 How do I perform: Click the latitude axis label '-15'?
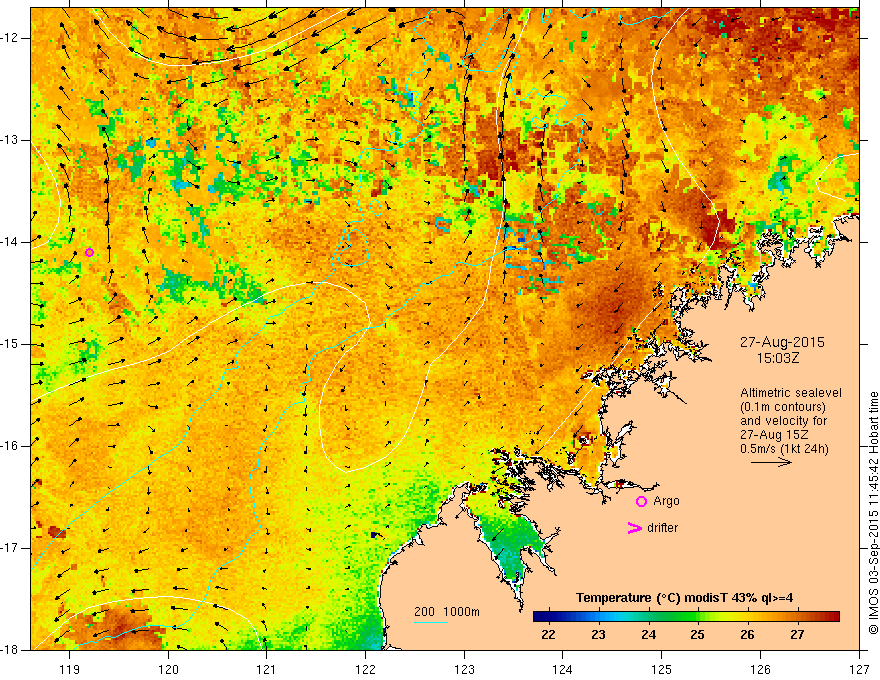point(10,344)
